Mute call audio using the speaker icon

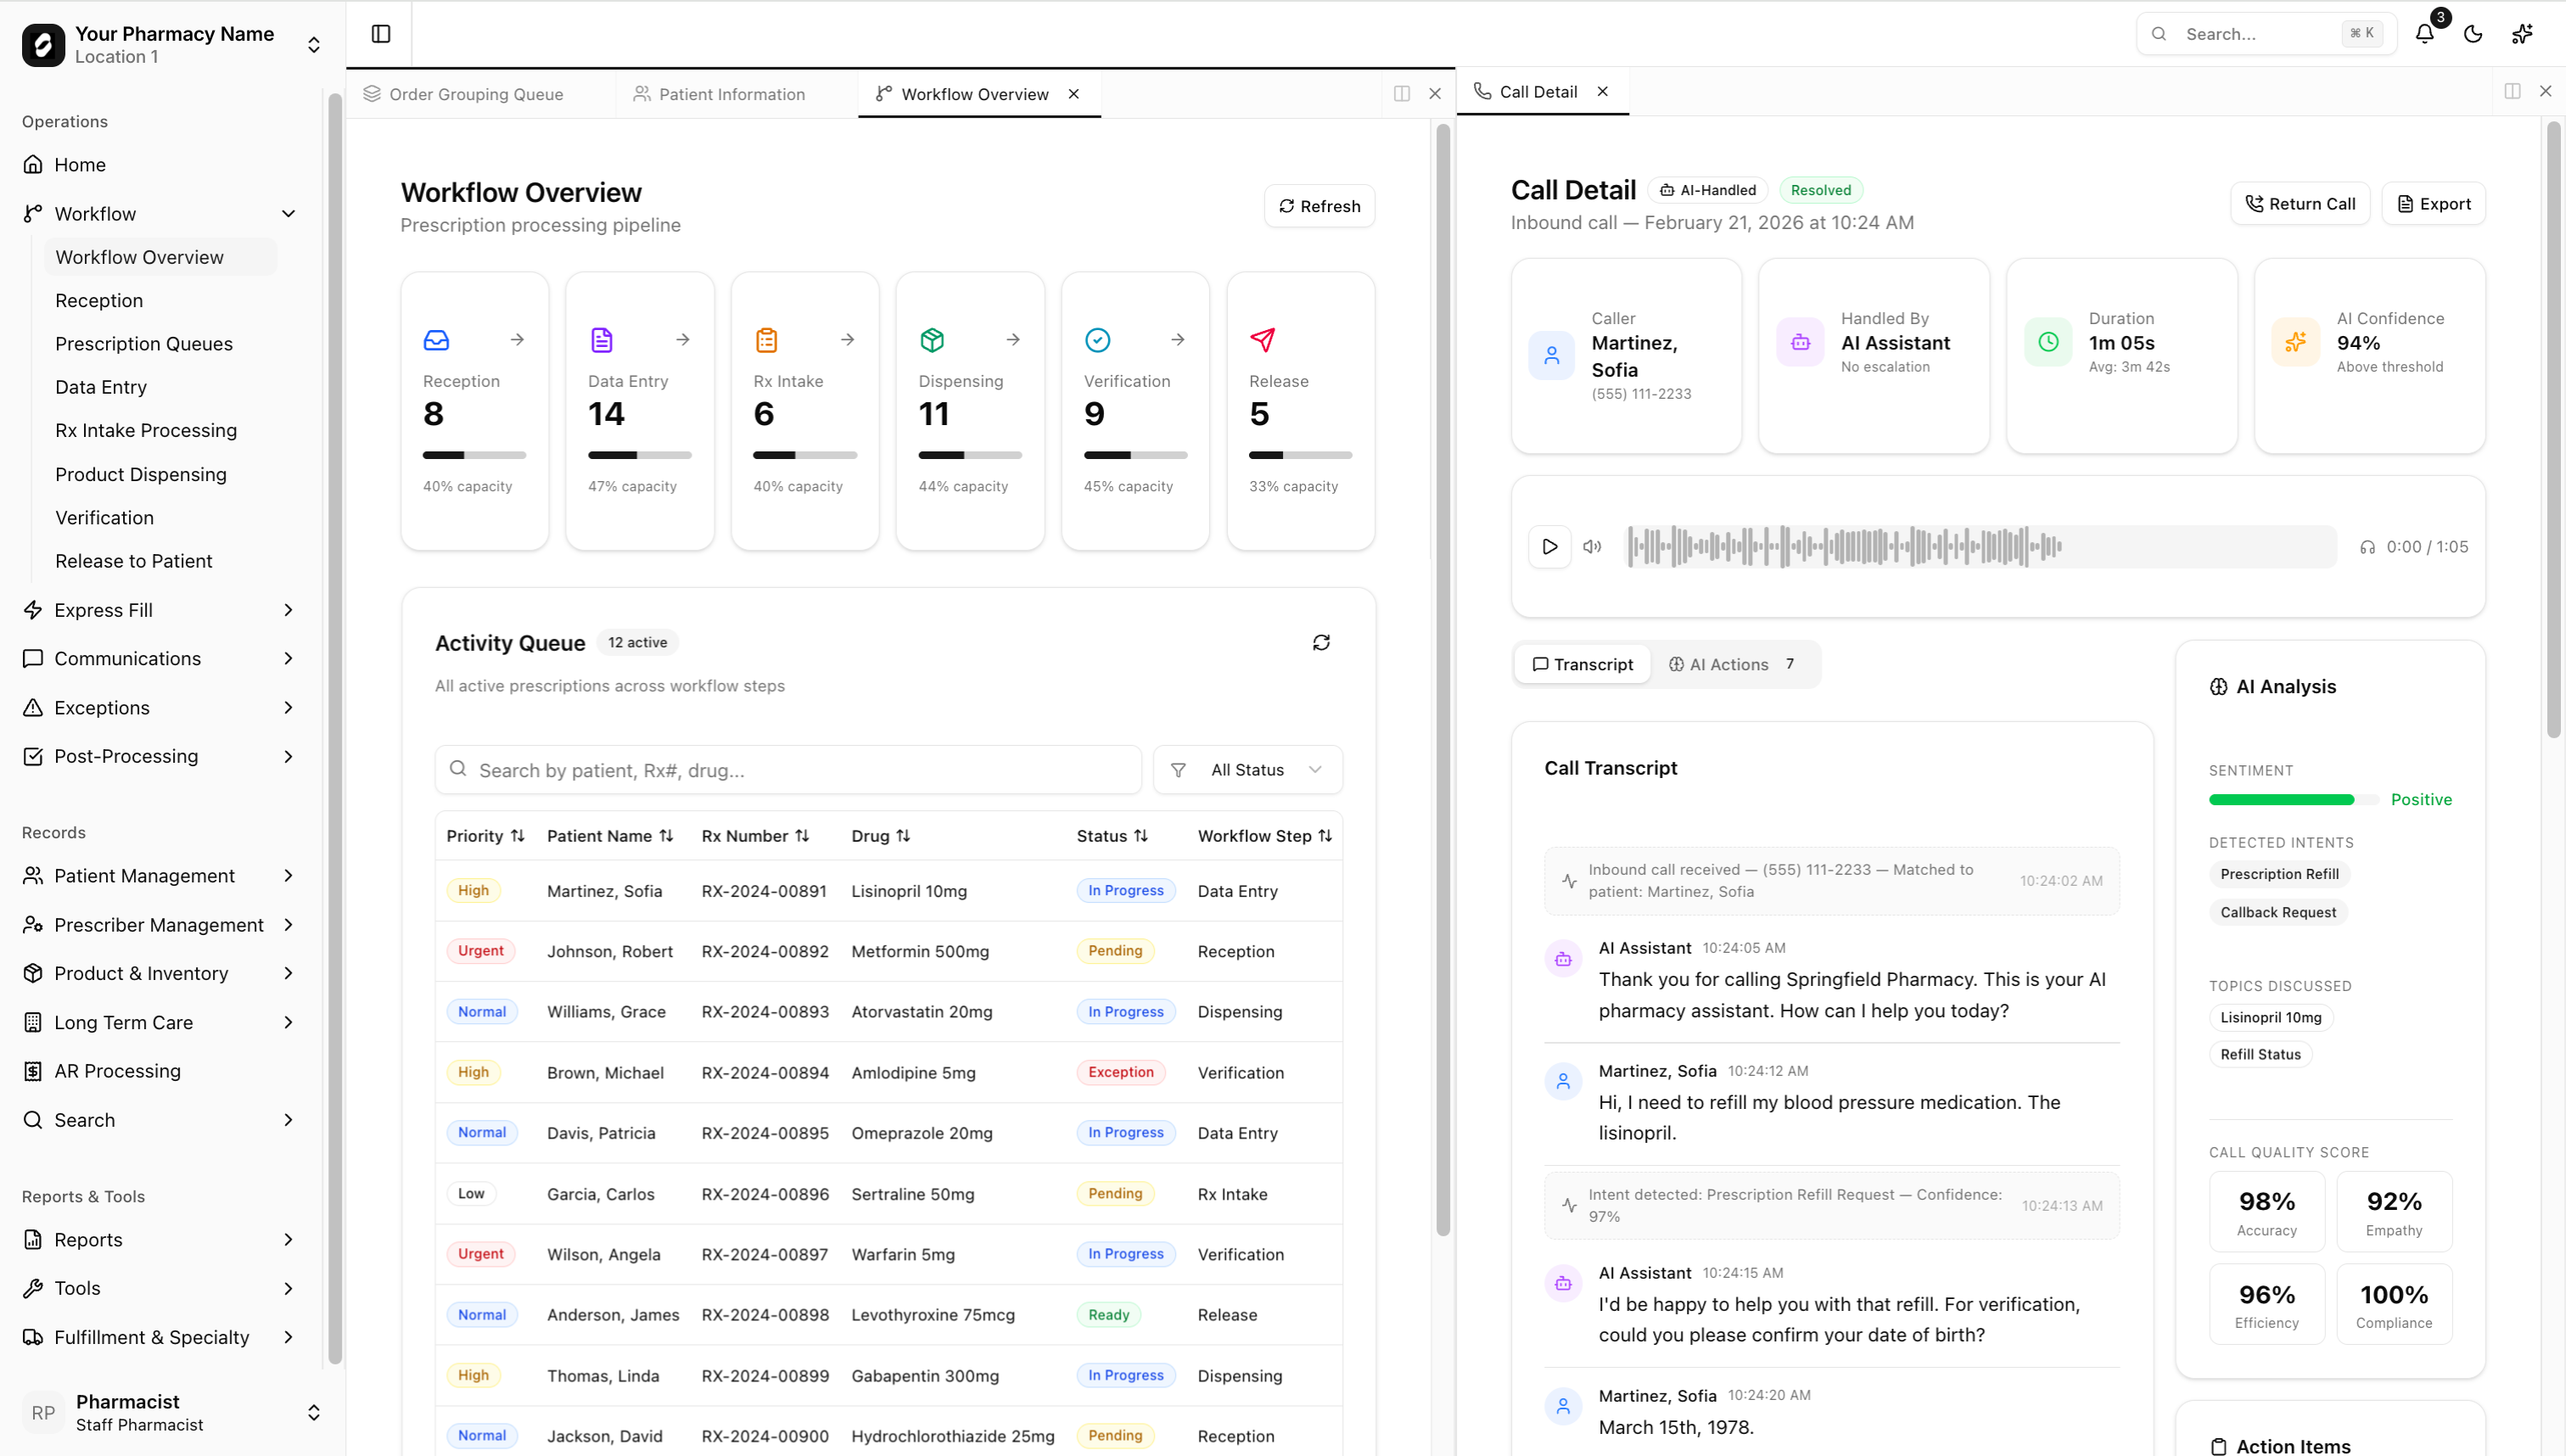tap(1592, 547)
